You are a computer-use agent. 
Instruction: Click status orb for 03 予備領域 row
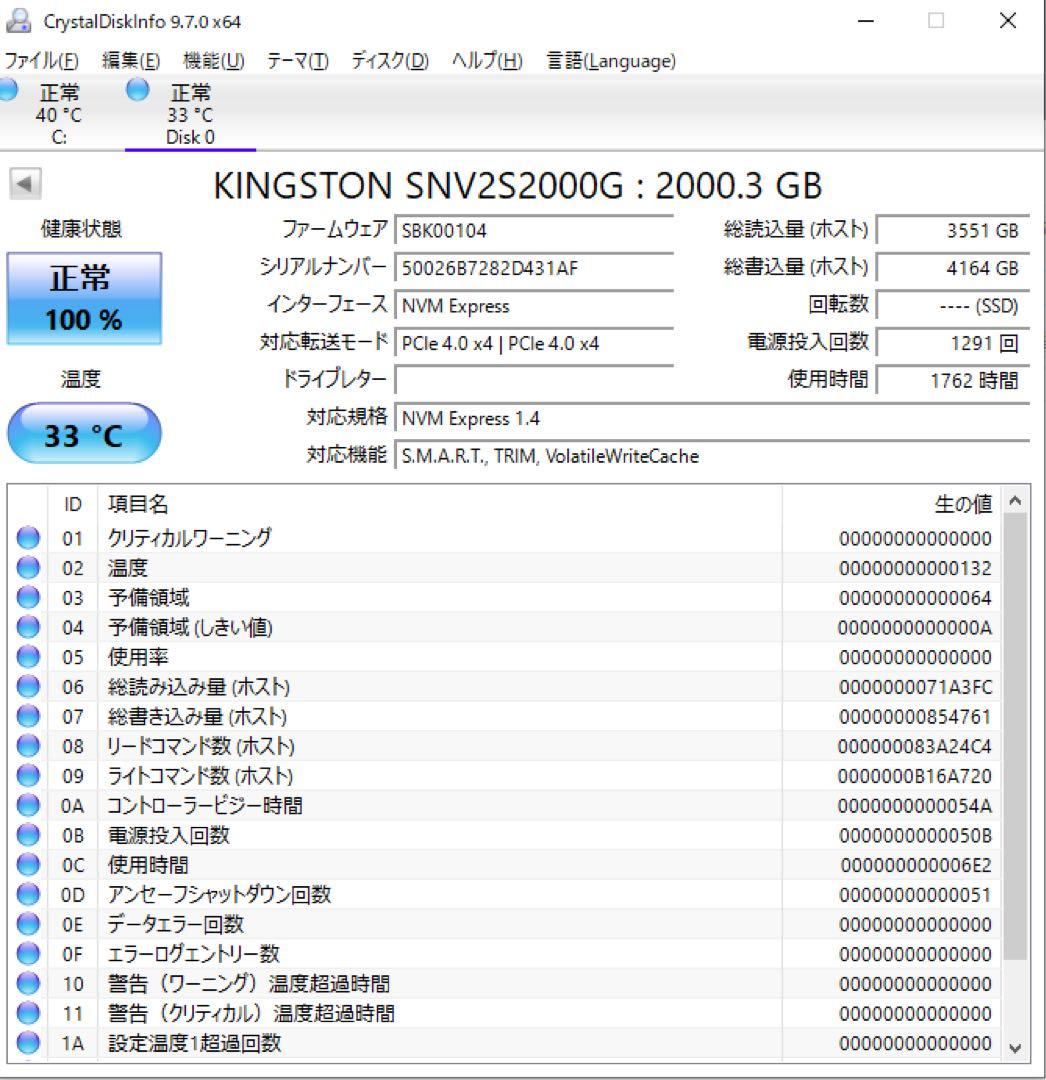[28, 597]
